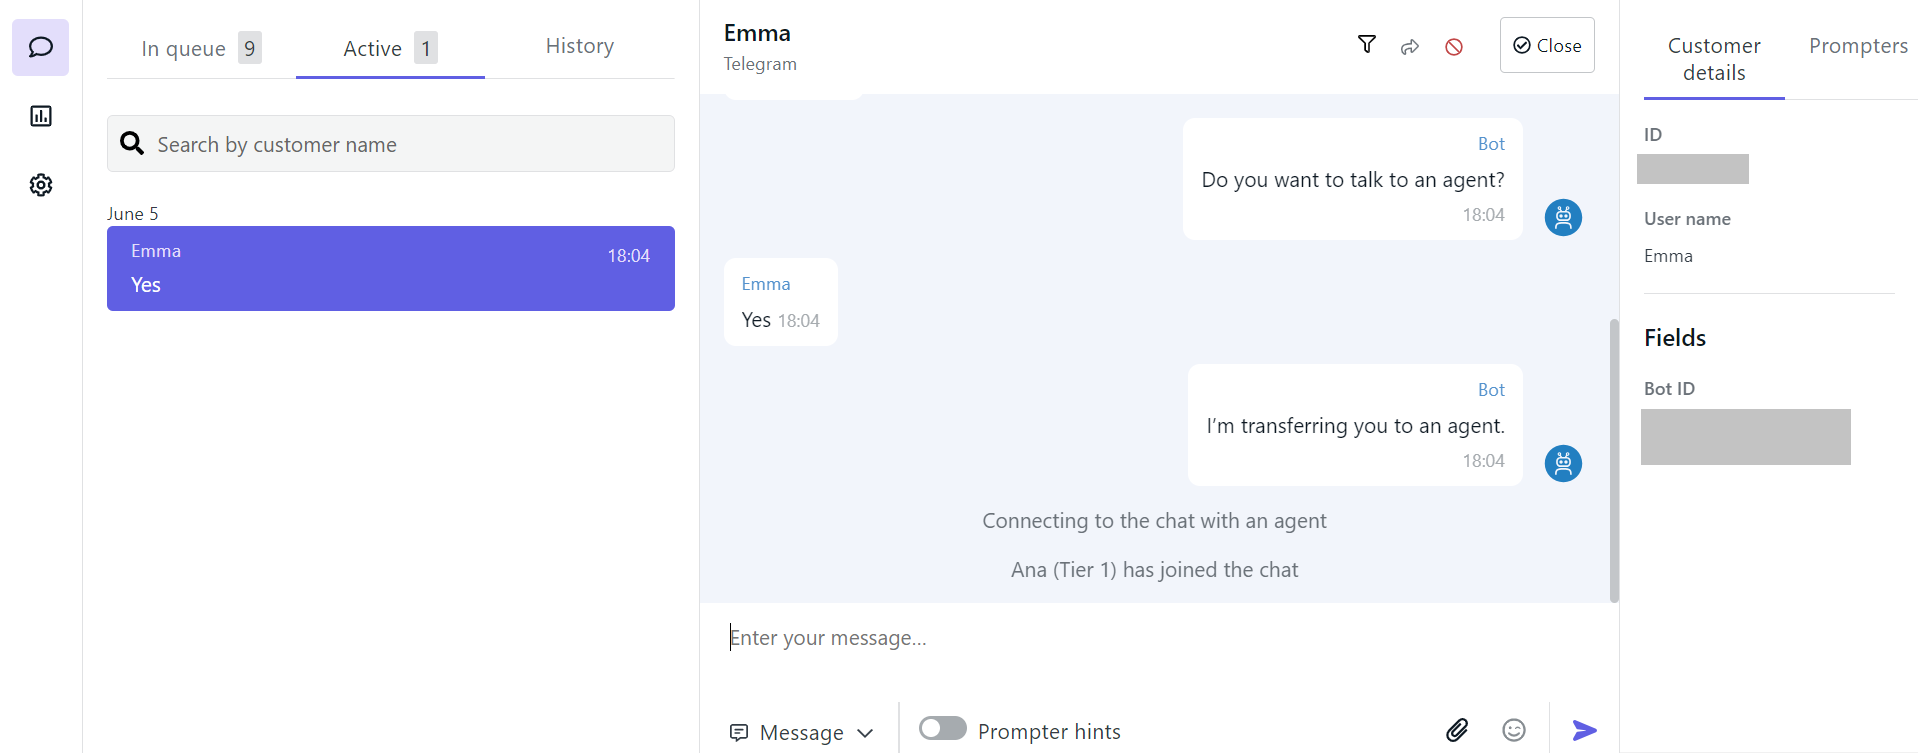Expand the Message type dropdown
Viewport: 1918px width, 753px height.
coord(802,732)
